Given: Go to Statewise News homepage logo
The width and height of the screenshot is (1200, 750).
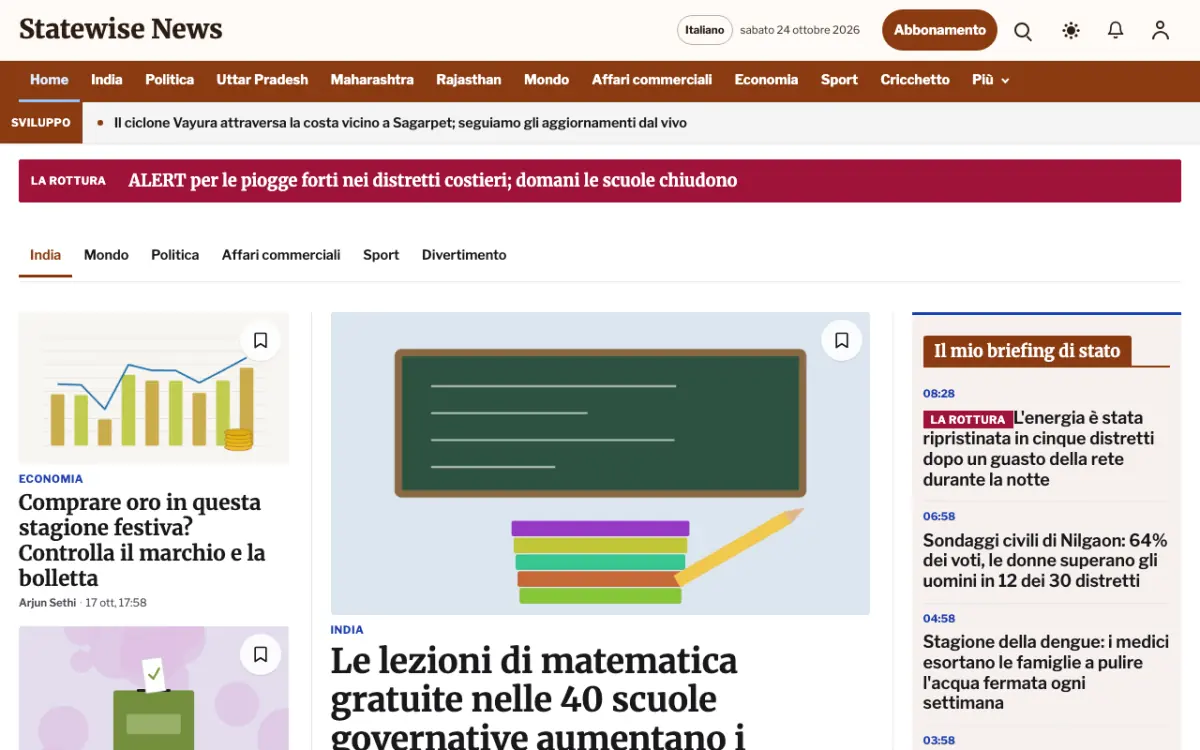Looking at the screenshot, I should (x=121, y=29).
